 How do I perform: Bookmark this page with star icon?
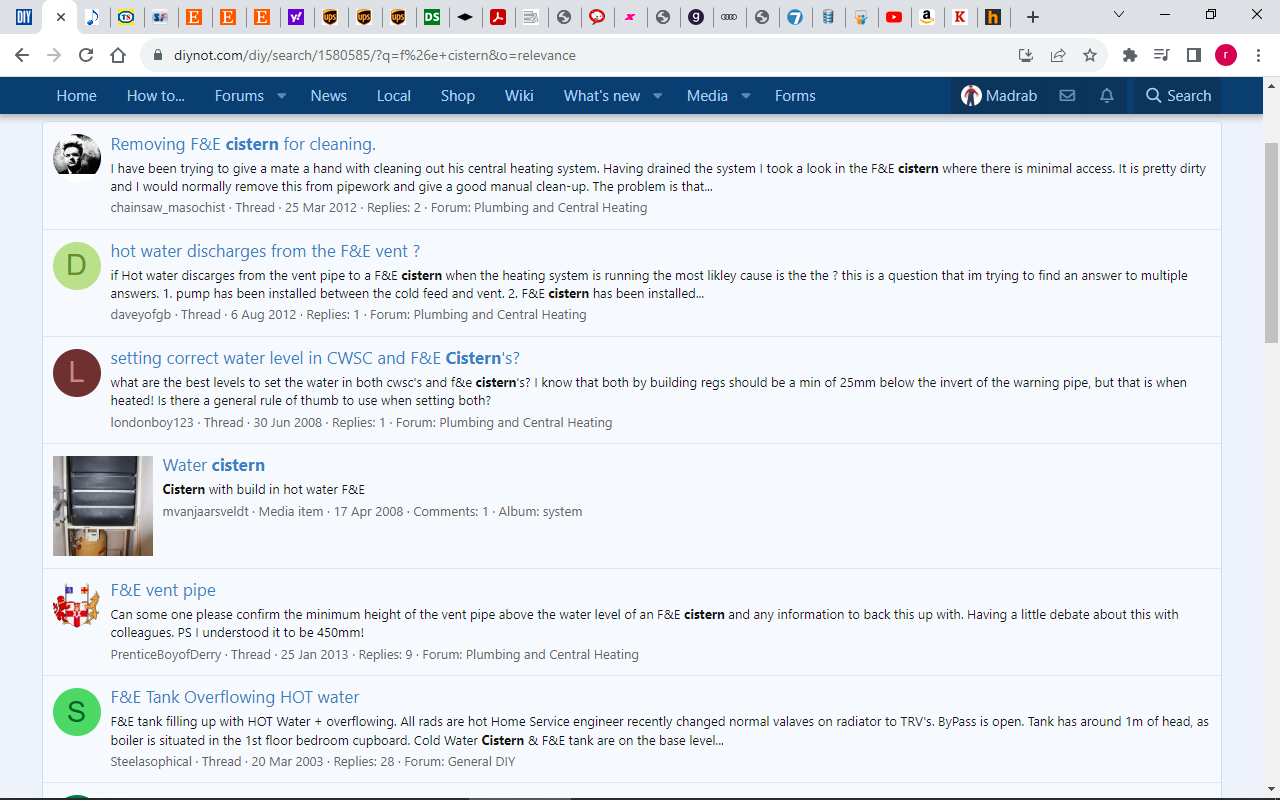(1090, 56)
